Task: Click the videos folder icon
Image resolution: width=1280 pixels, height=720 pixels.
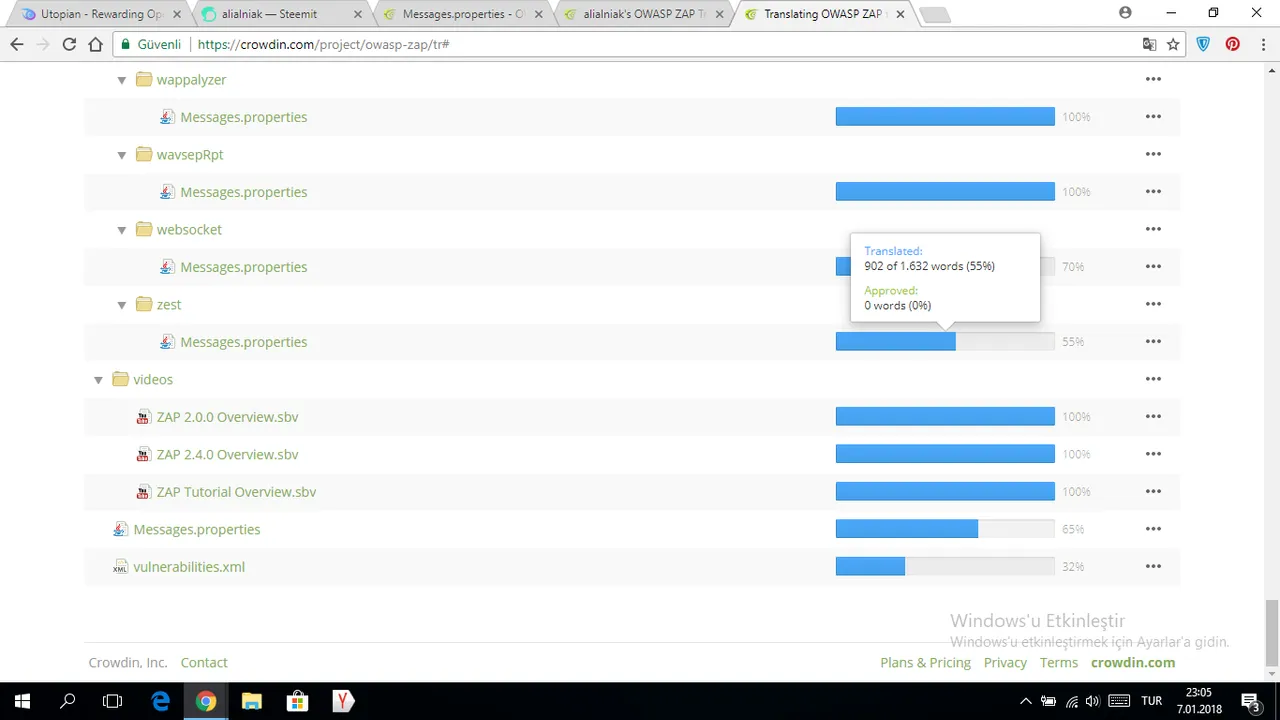Action: (x=120, y=379)
